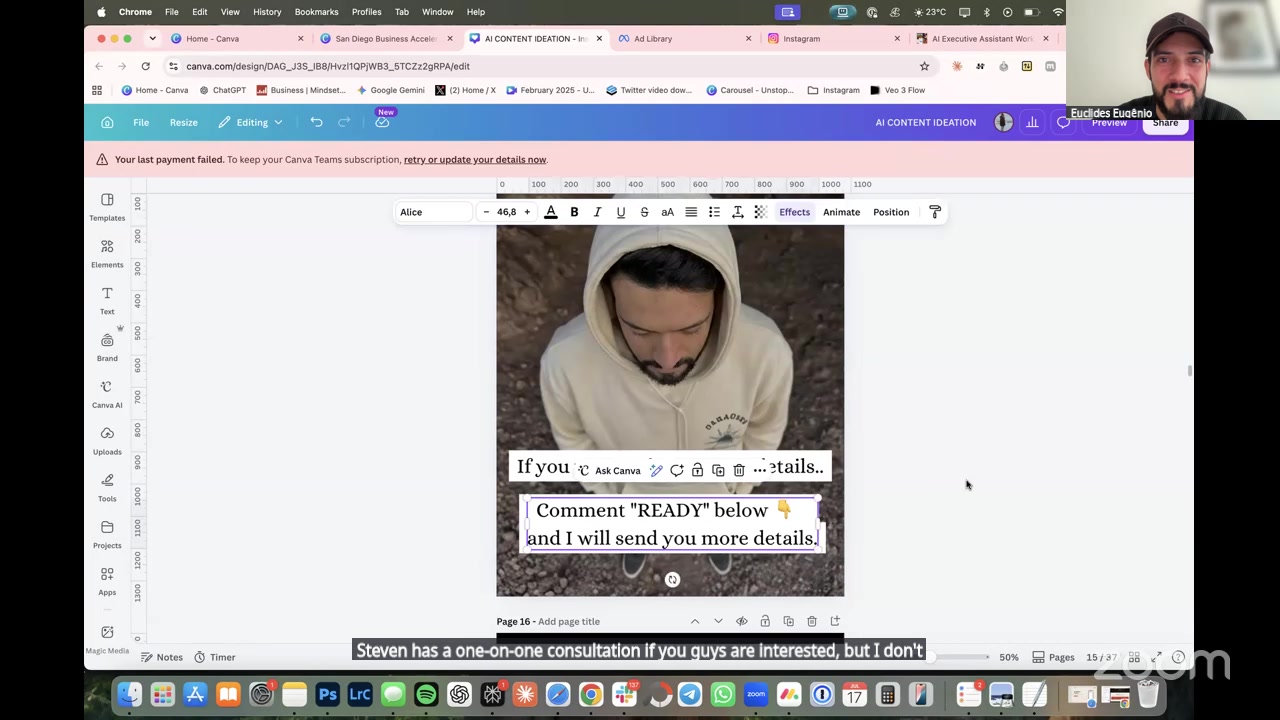Image resolution: width=1280 pixels, height=720 pixels.
Task: Open the Animate panel
Action: pyautogui.click(x=841, y=212)
